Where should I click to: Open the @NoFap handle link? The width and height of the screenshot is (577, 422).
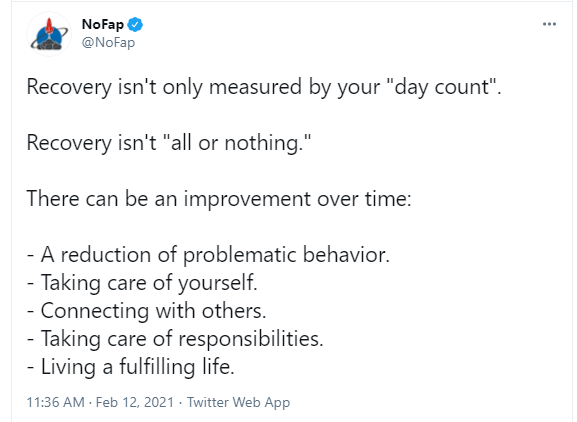[108, 43]
